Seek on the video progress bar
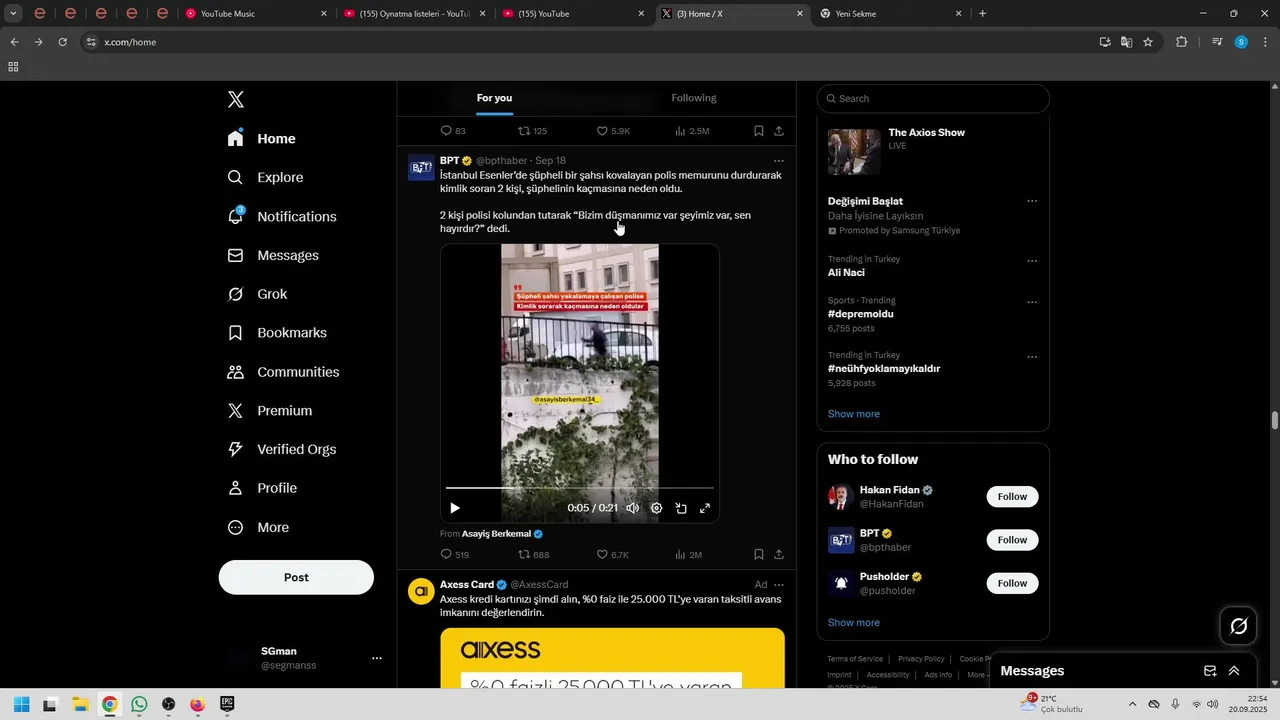Image resolution: width=1280 pixels, height=720 pixels. [x=580, y=488]
